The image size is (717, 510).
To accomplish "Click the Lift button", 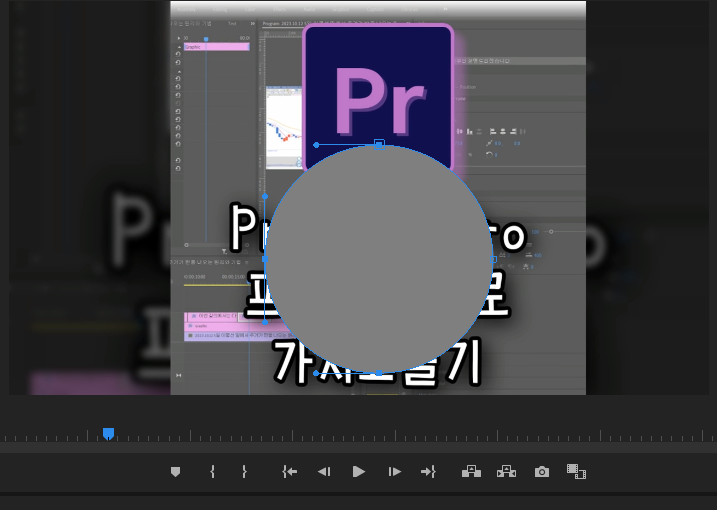I will click(x=471, y=472).
